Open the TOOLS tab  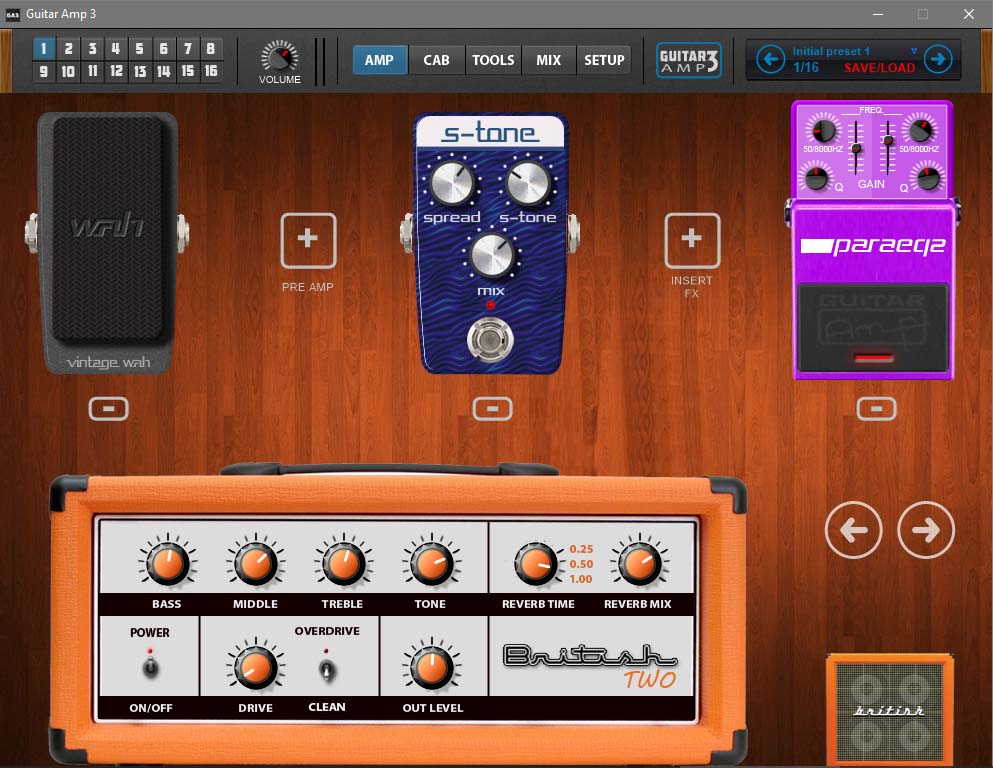[493, 60]
